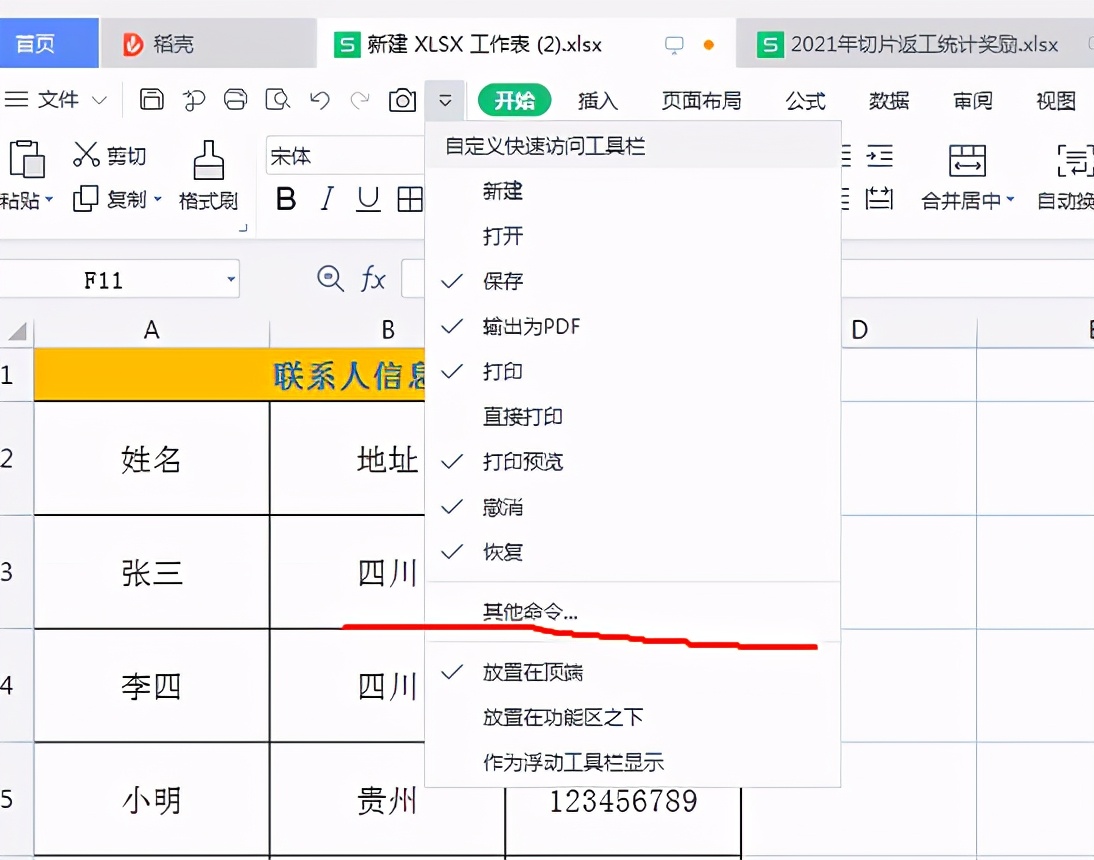Viewport: 1094px width, 860px height.
Task: Open Print Preview from the toolbar icon
Action: (278, 100)
